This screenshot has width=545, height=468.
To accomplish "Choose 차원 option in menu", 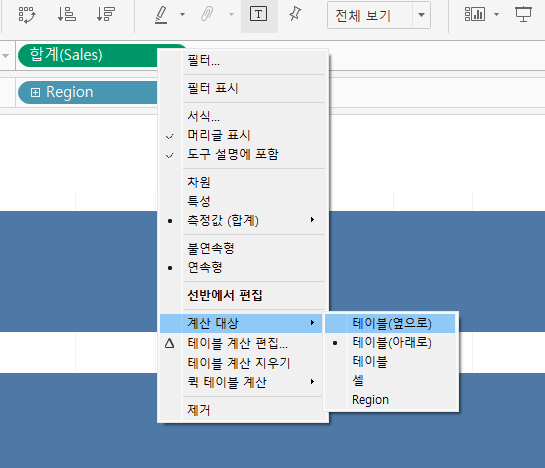I will click(x=243, y=182).
